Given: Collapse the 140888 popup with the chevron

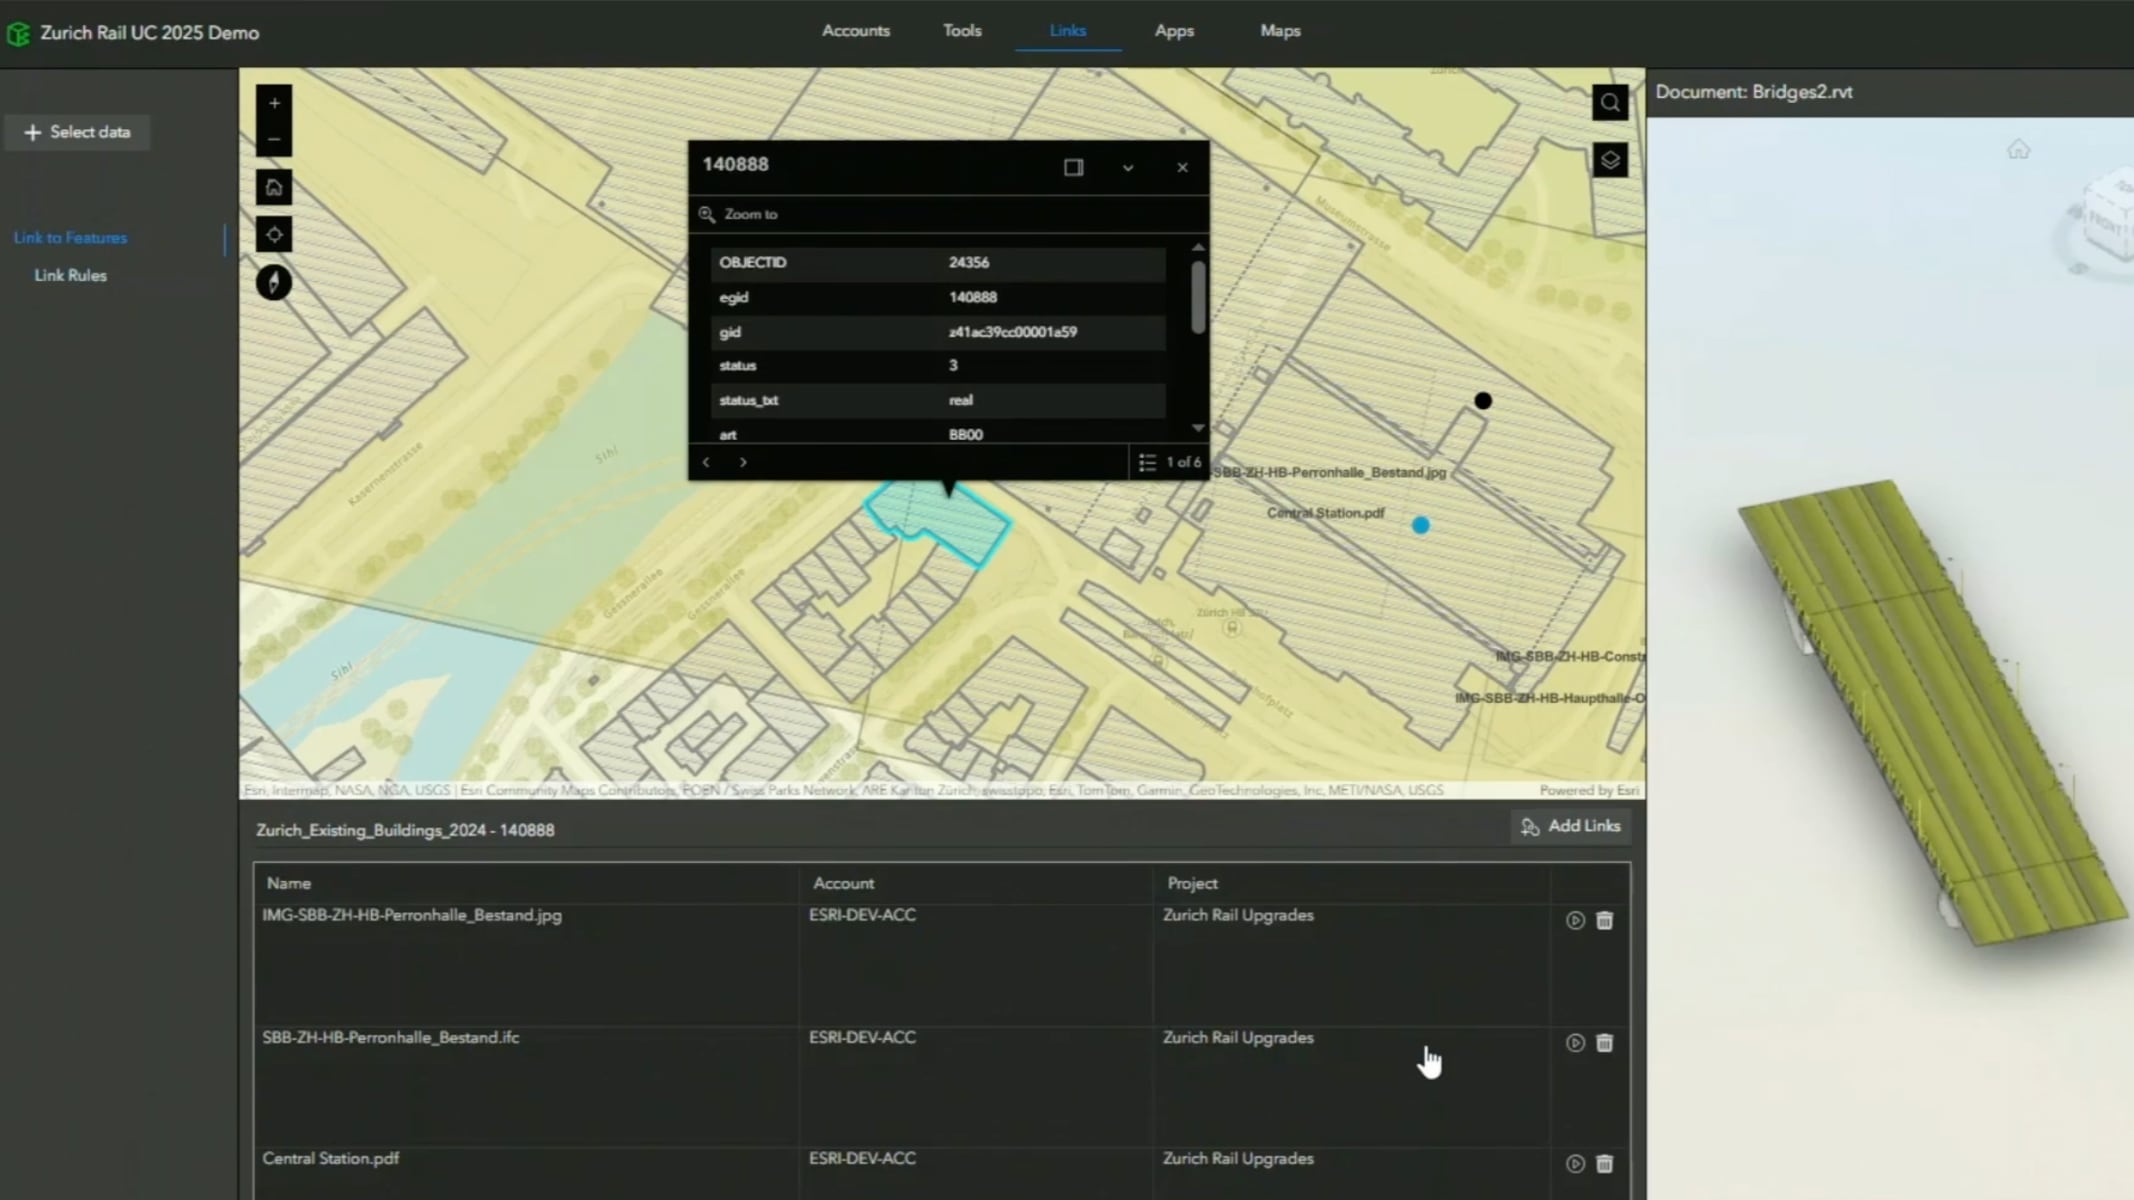Looking at the screenshot, I should pyautogui.click(x=1128, y=167).
